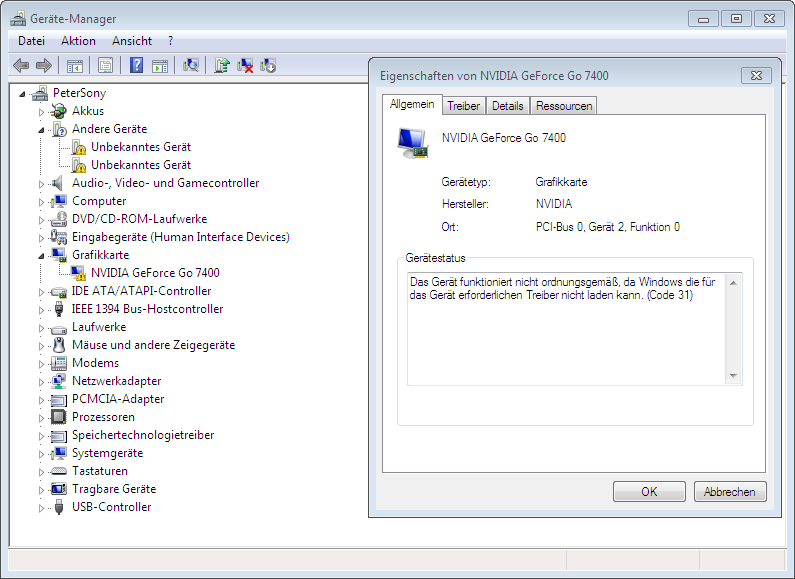The width and height of the screenshot is (795, 579).
Task: Select the first Unbekanntes Gerät entry
Action: tap(140, 147)
